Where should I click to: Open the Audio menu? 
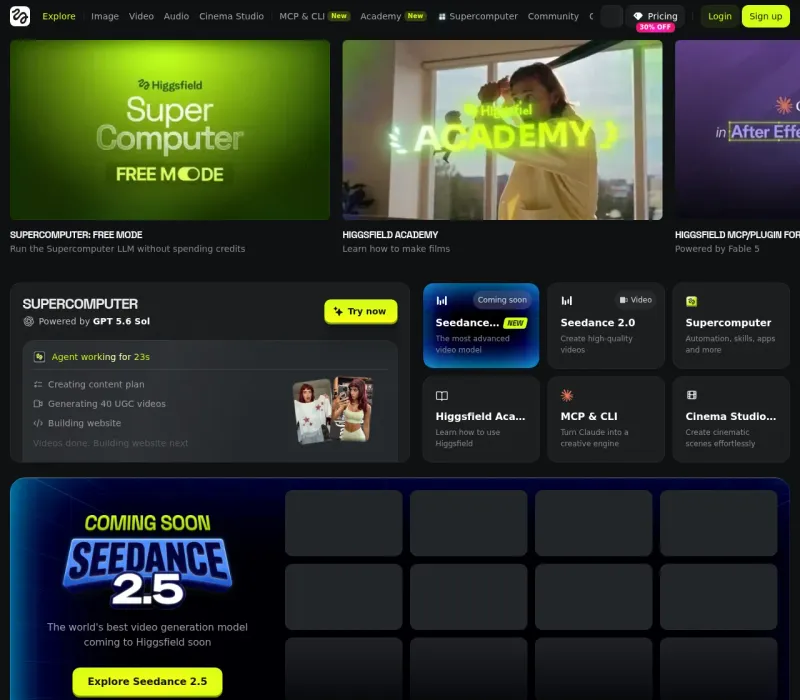pos(176,16)
